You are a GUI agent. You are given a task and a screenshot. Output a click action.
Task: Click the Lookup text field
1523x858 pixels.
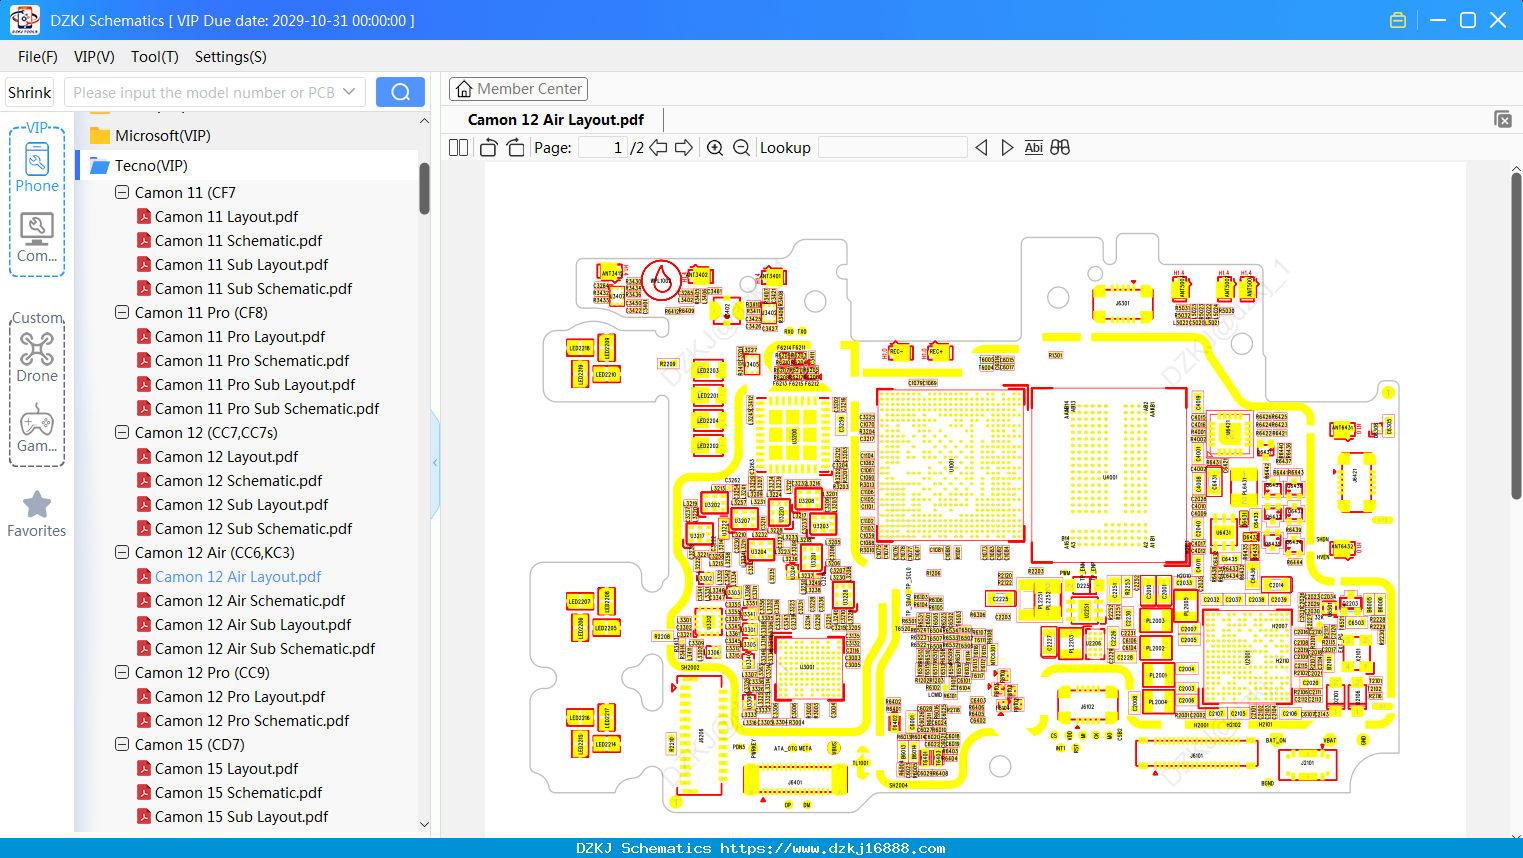(893, 148)
